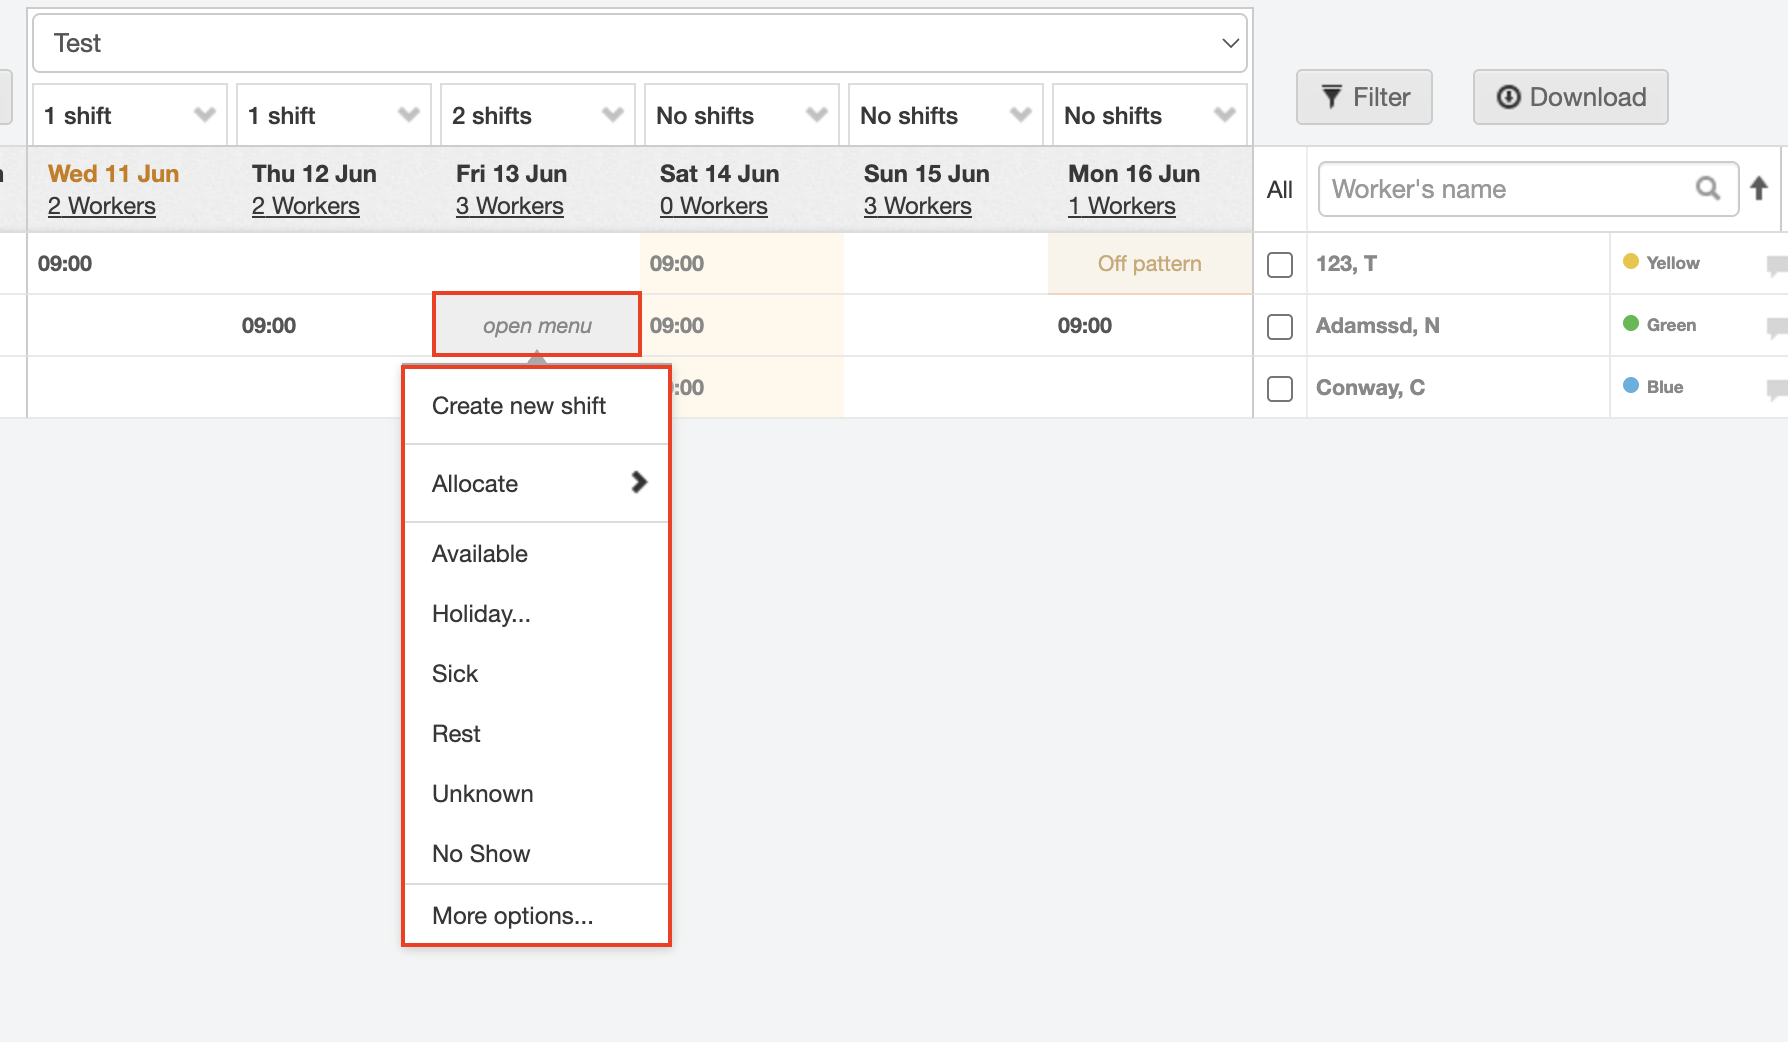Click the sort arrow next to worker search
The image size is (1788, 1042).
click(x=1759, y=188)
